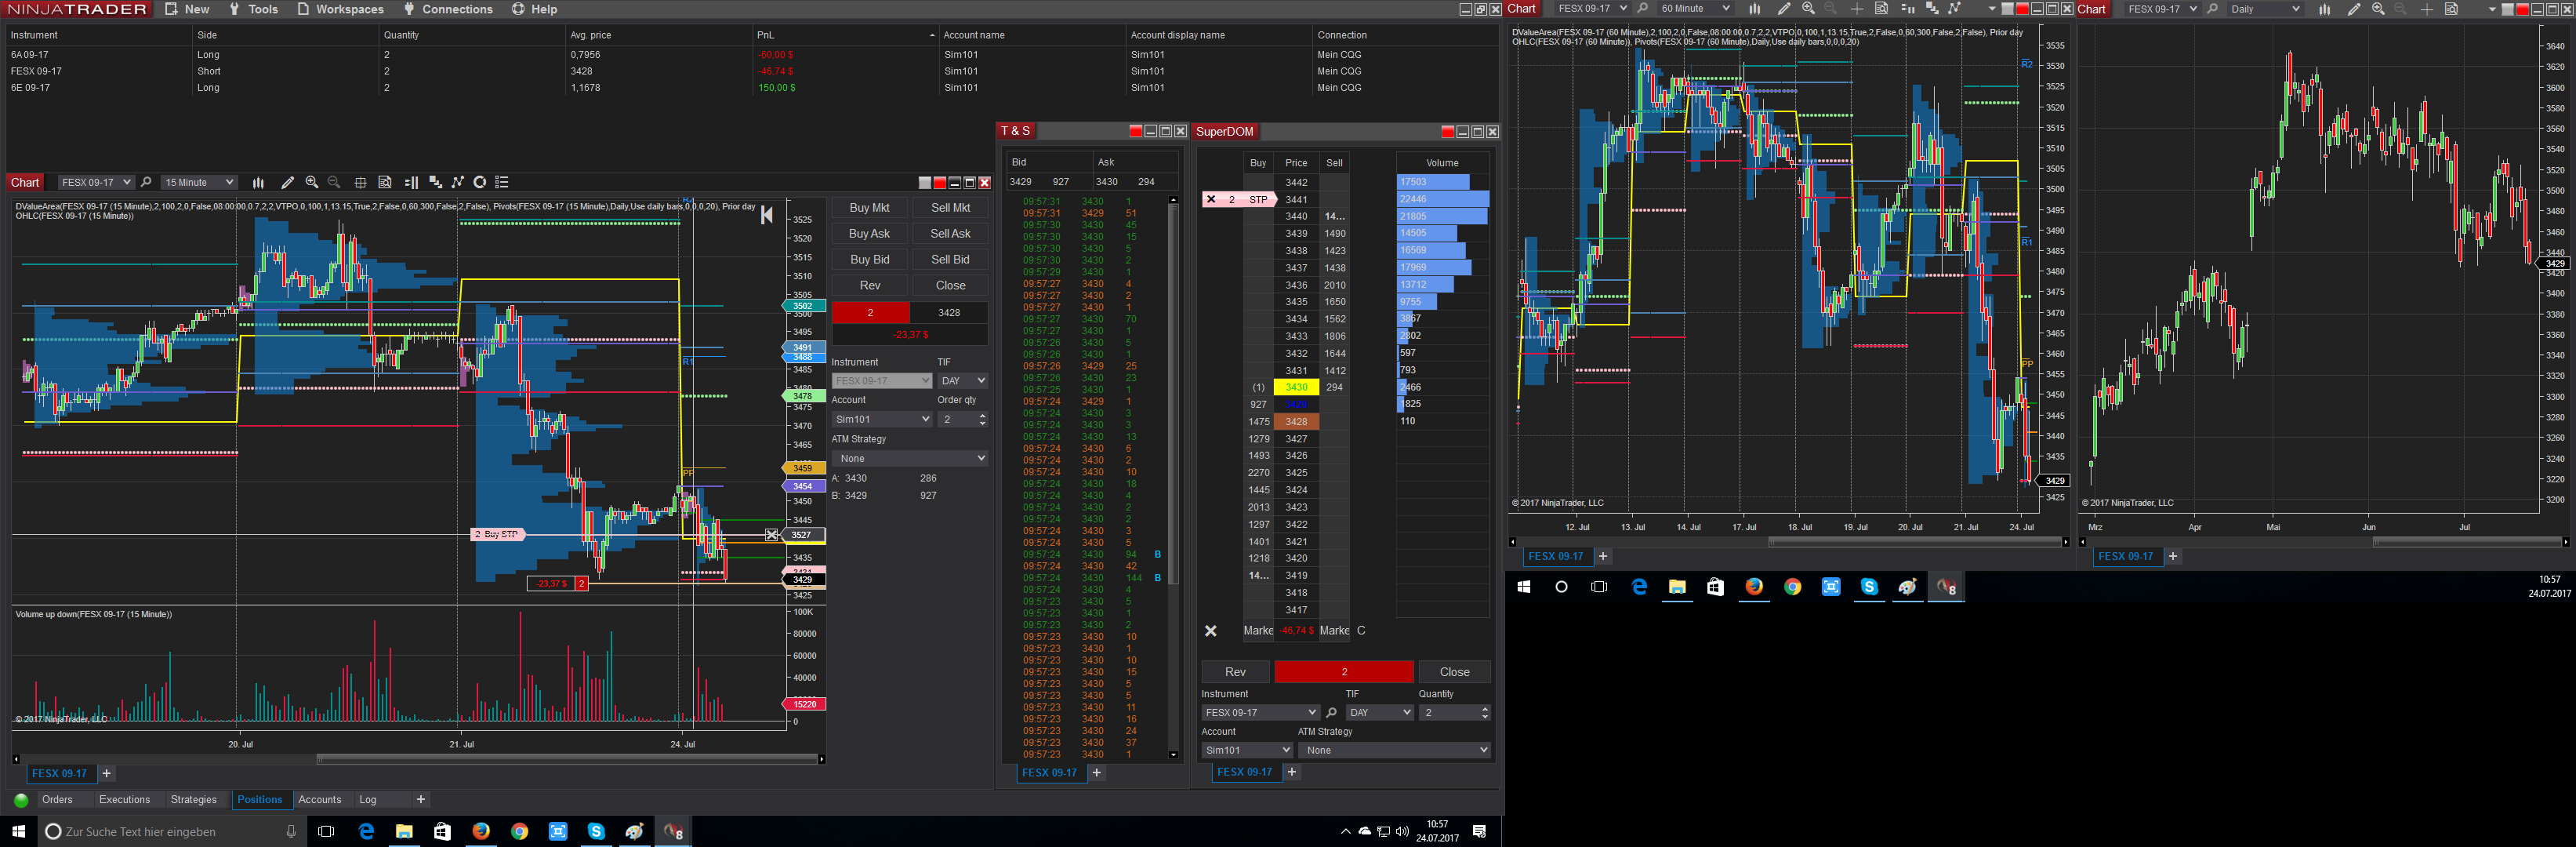This screenshot has height=847, width=2576.
Task: Zoom in on the 60 Minute chart
Action: click(x=1808, y=9)
